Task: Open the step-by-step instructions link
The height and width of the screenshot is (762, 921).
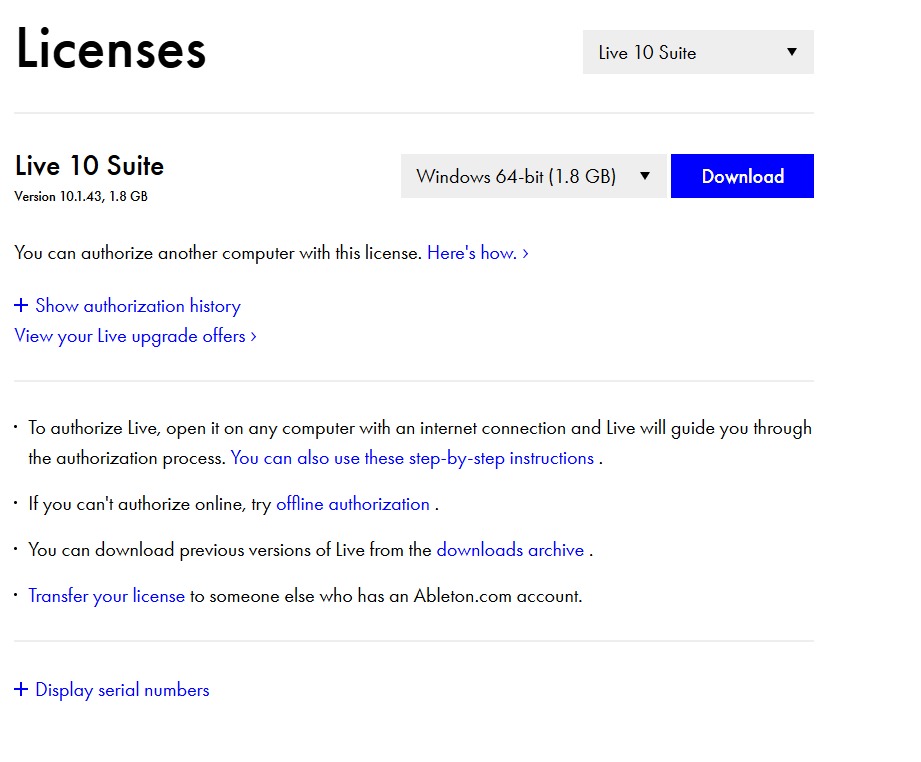Action: click(x=412, y=458)
